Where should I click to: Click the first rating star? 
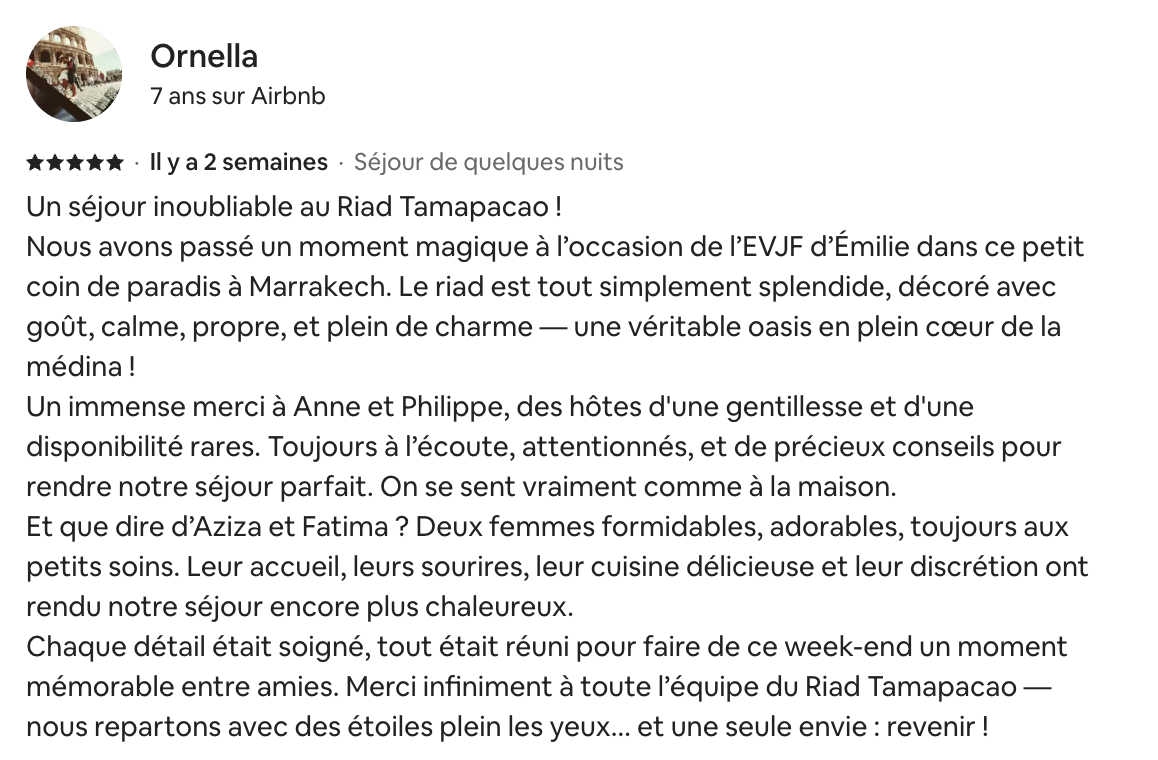coord(35,162)
